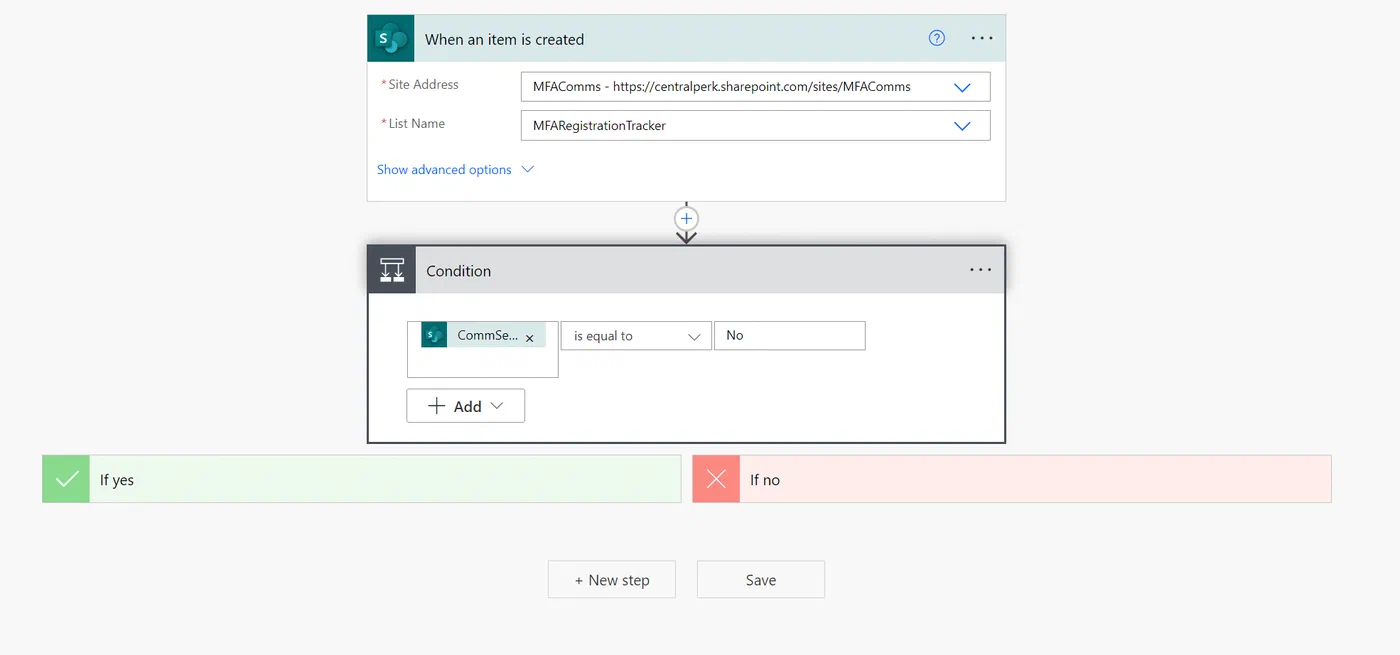Expand the If yes branch
Image resolution: width=1400 pixels, height=655 pixels.
tap(362, 479)
